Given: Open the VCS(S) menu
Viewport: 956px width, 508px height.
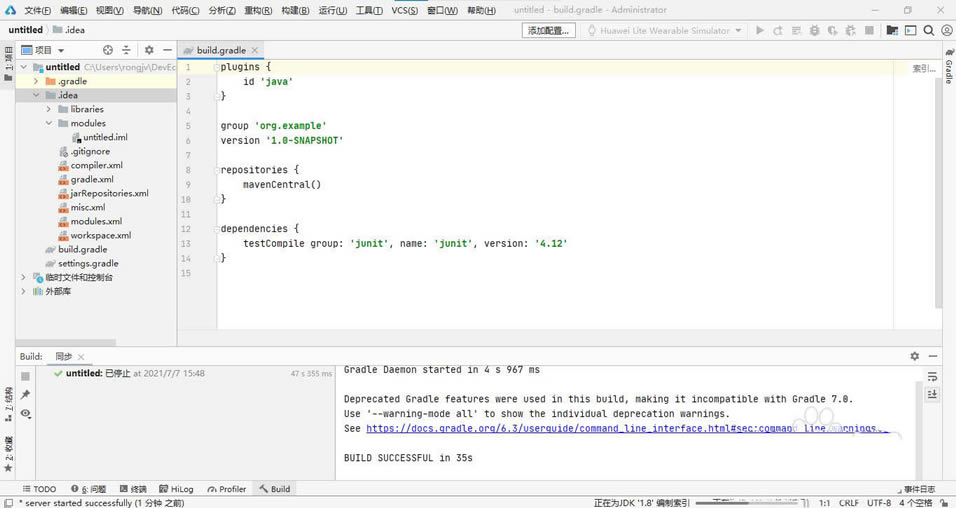Looking at the screenshot, I should (x=405, y=10).
